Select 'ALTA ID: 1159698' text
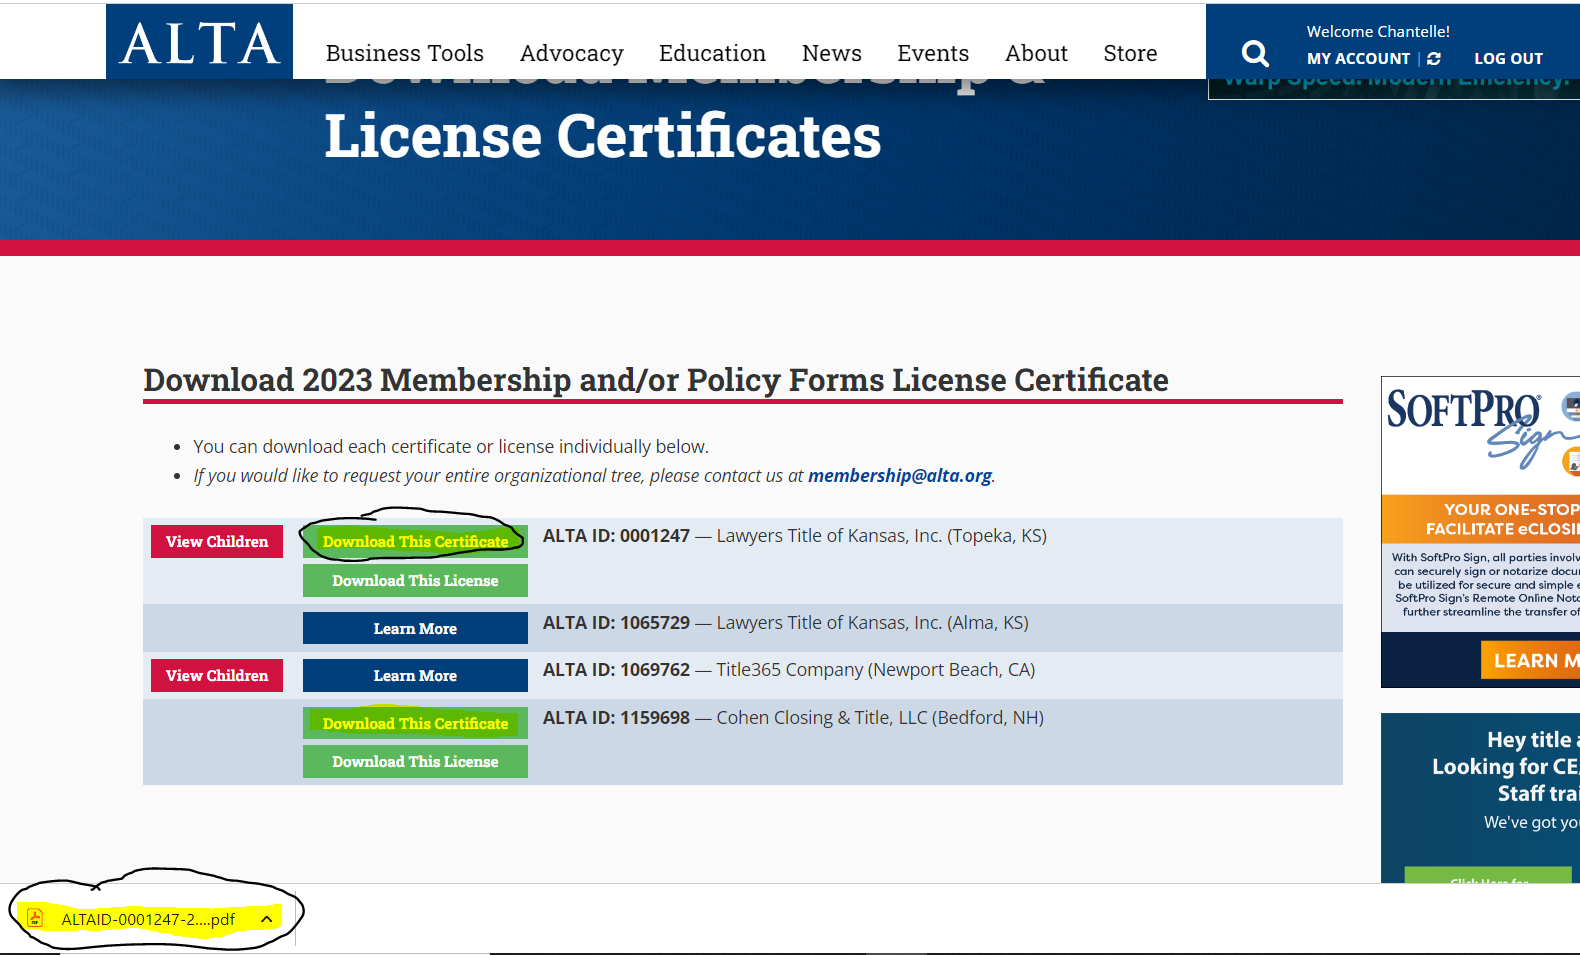Image resolution: width=1580 pixels, height=955 pixels. (616, 718)
